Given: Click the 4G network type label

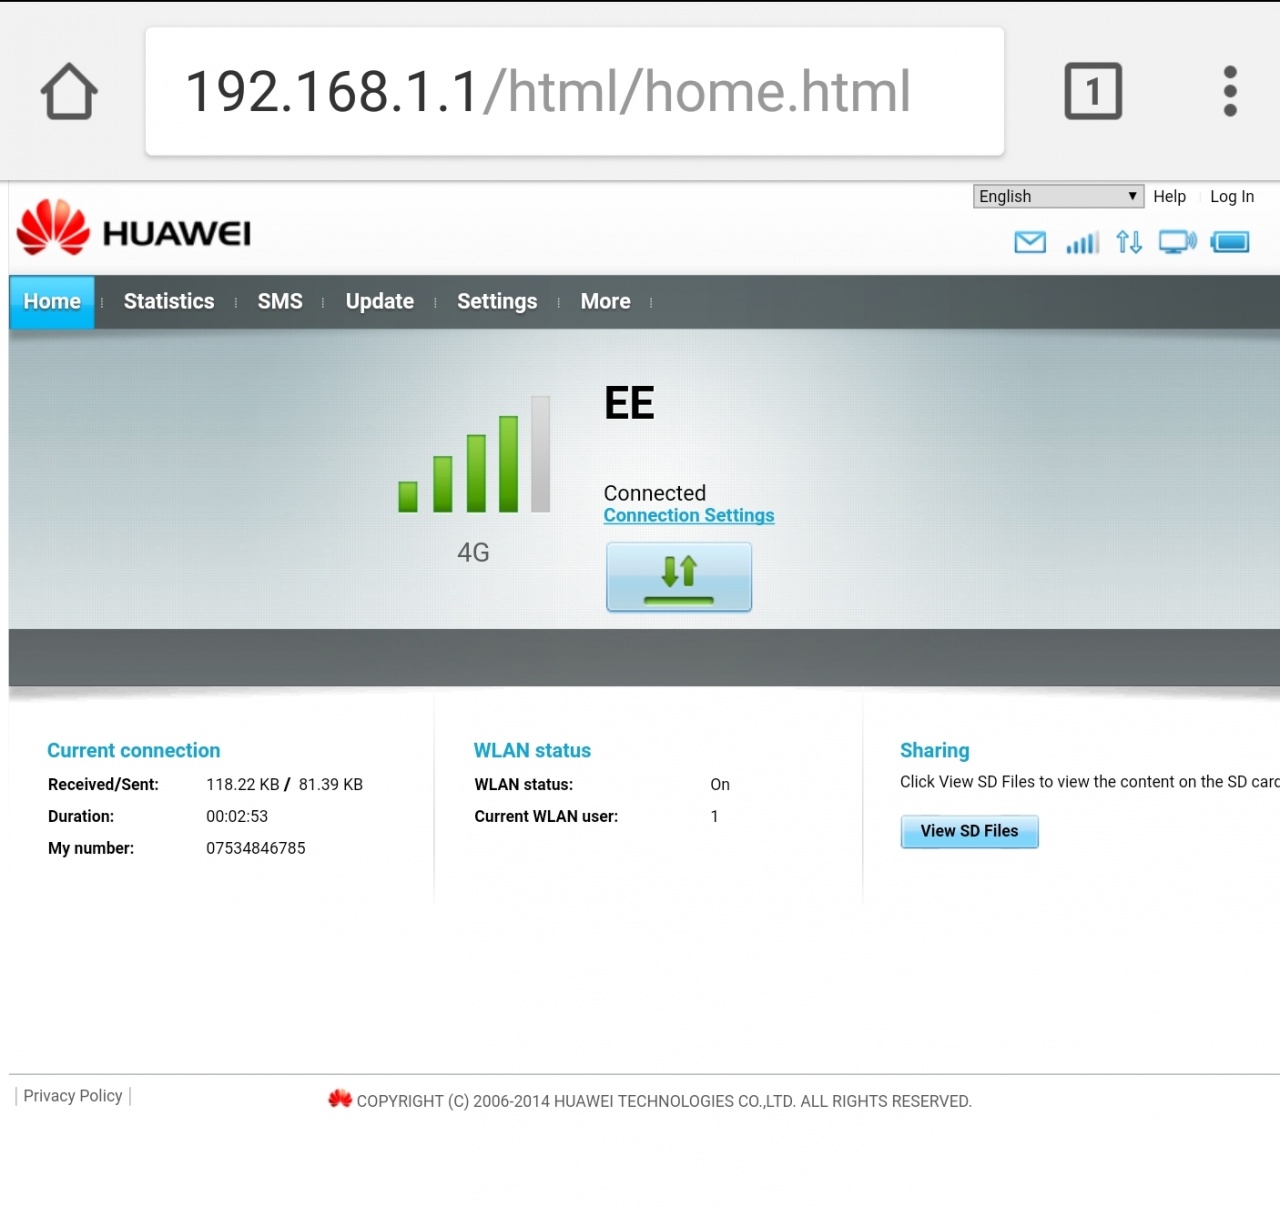Looking at the screenshot, I should pyautogui.click(x=473, y=552).
